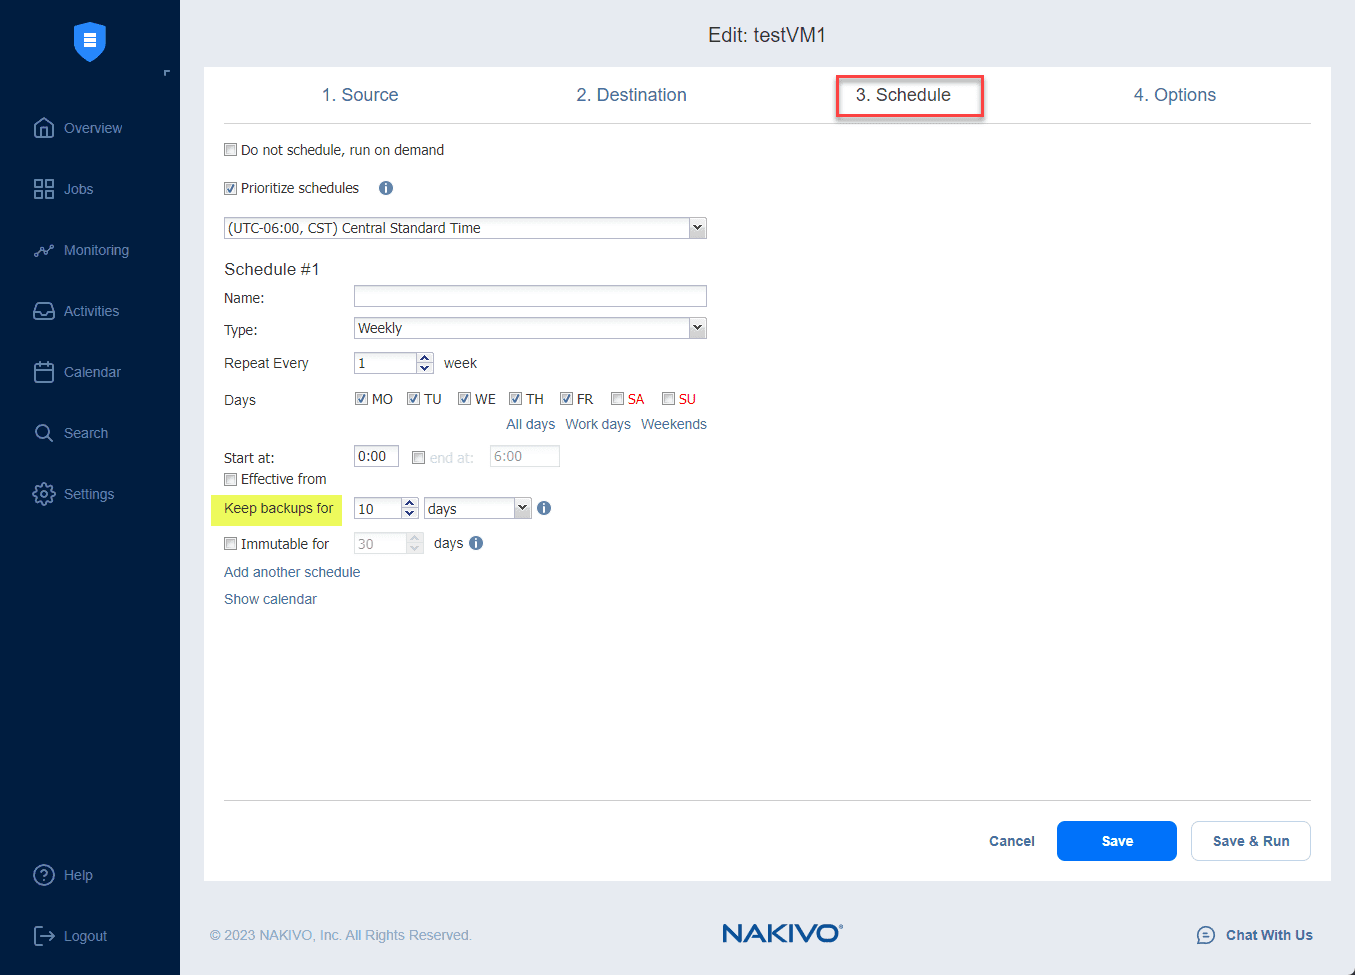This screenshot has width=1355, height=975.
Task: Check the SU day checkbox
Action: 668,399
